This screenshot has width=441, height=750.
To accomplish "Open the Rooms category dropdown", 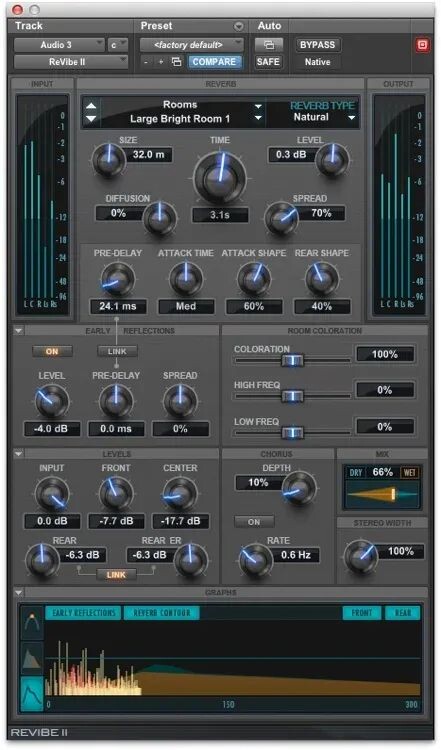I will tap(258, 106).
